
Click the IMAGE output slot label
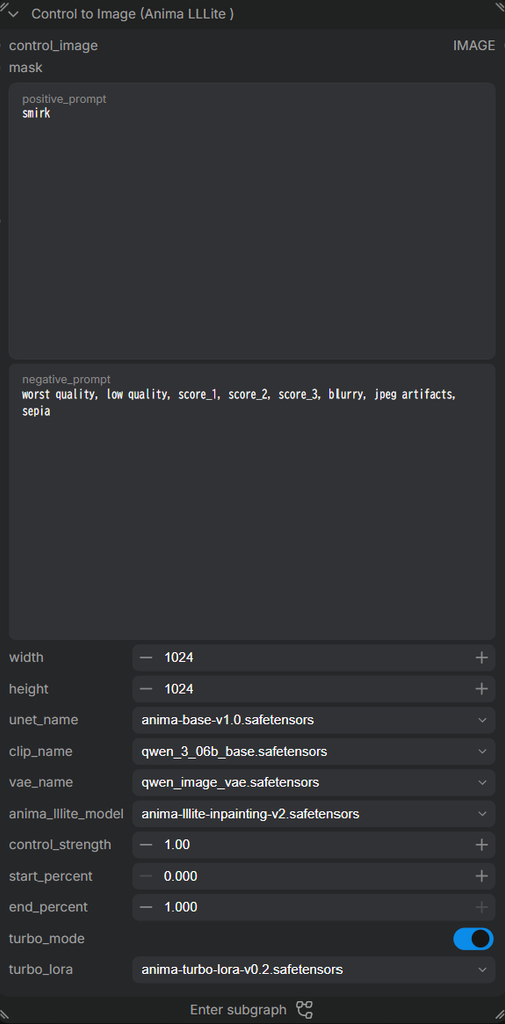click(474, 46)
